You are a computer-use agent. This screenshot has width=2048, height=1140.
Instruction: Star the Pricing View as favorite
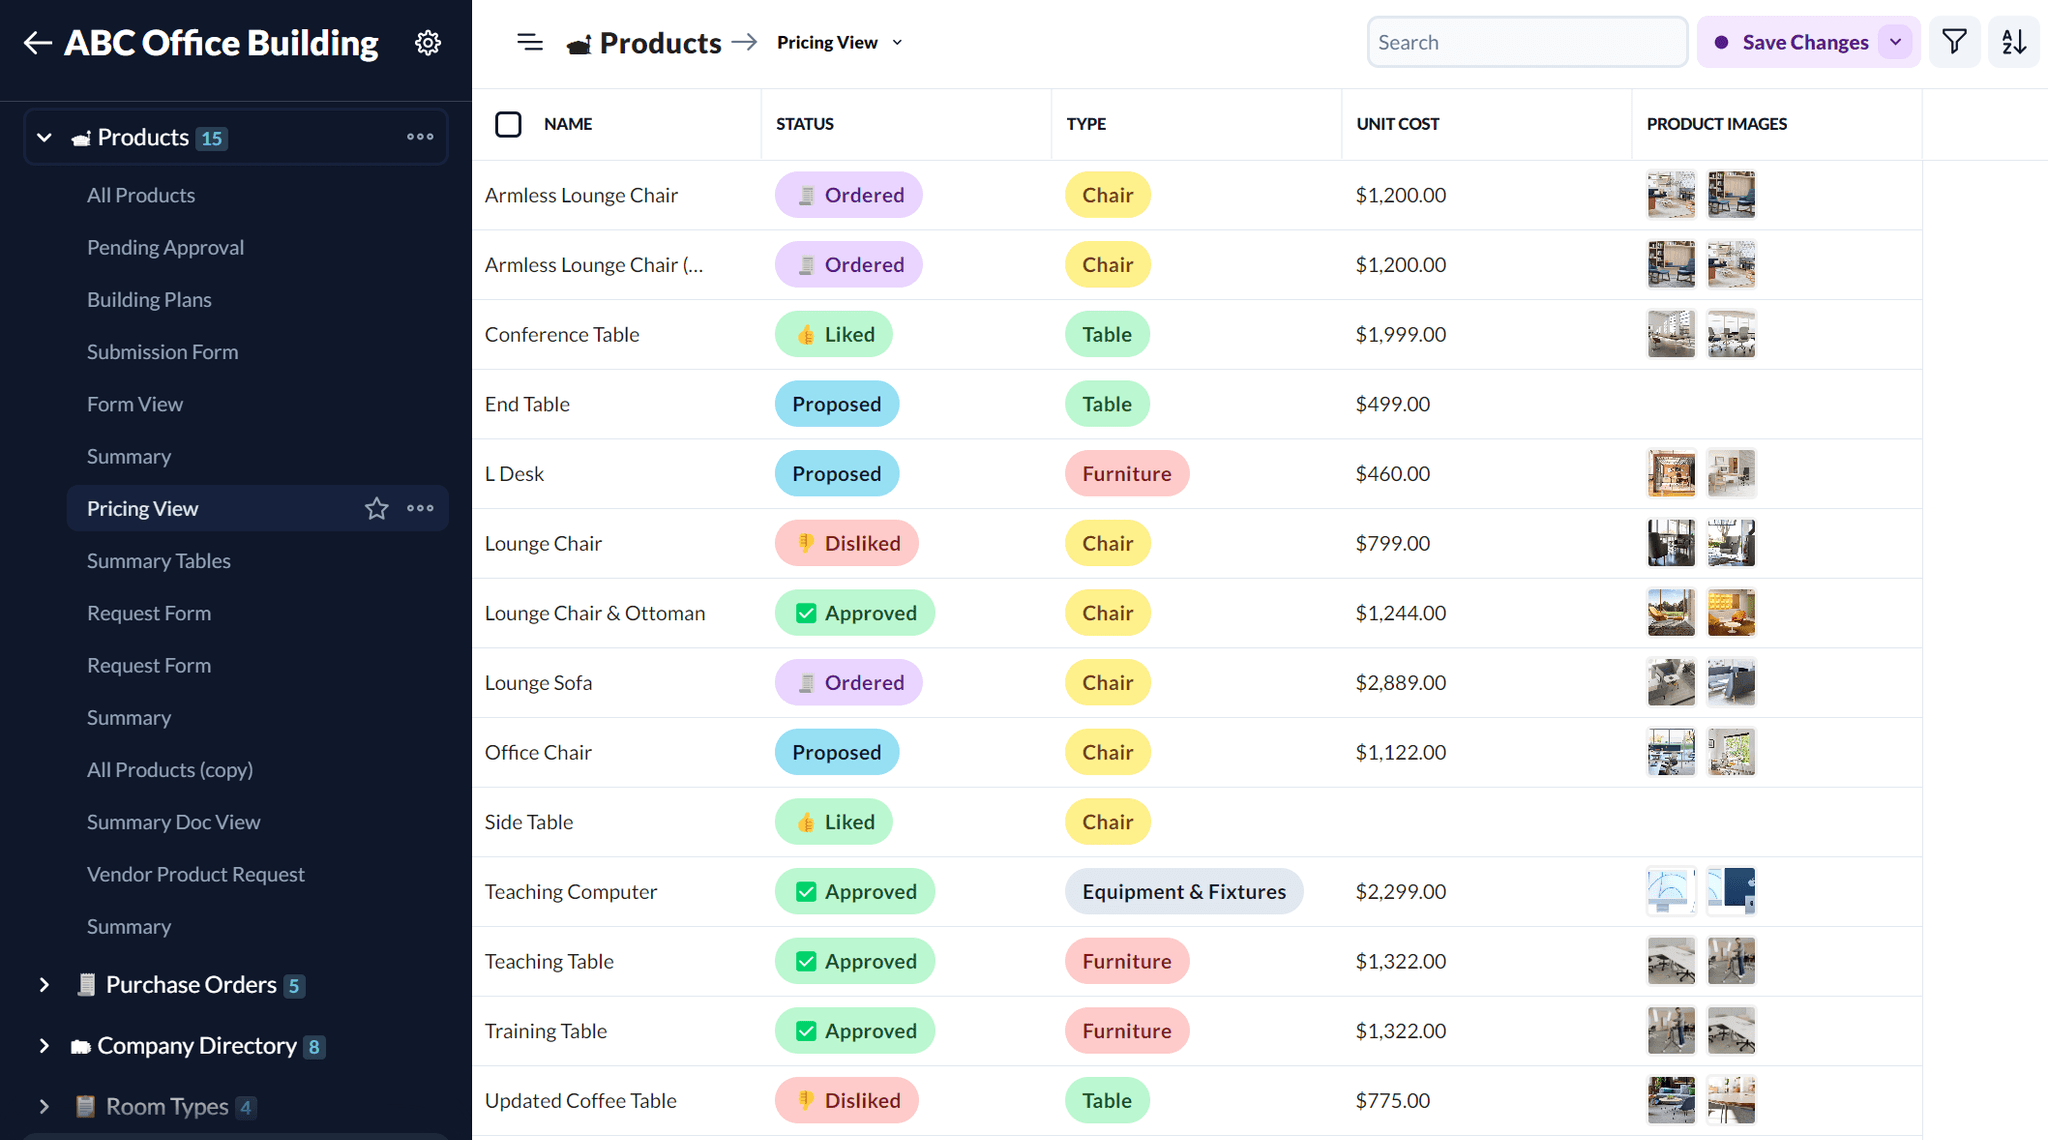(x=376, y=508)
